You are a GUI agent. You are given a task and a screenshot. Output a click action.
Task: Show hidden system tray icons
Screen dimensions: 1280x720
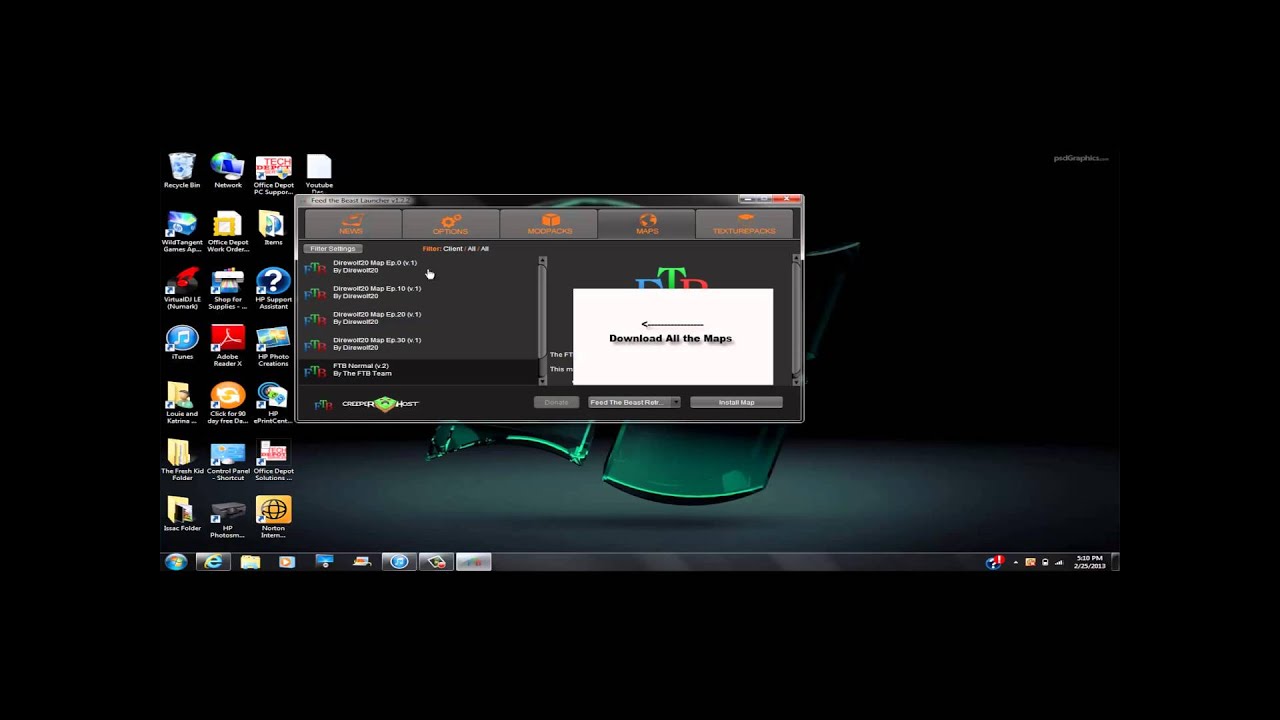(x=1016, y=563)
